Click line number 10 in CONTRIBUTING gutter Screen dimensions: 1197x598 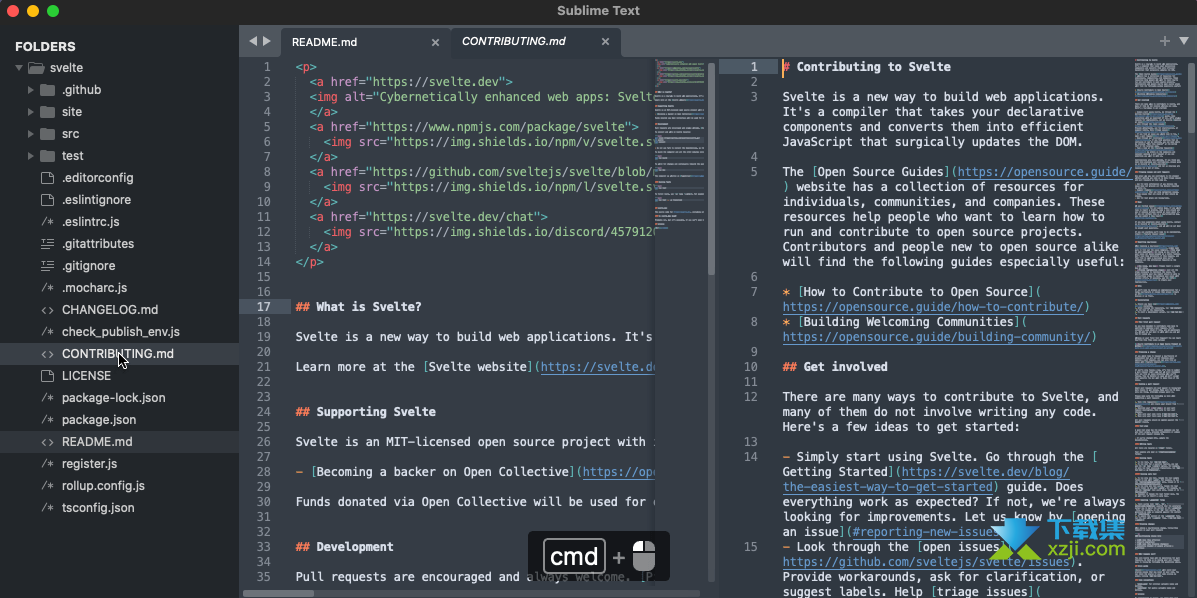tap(750, 367)
